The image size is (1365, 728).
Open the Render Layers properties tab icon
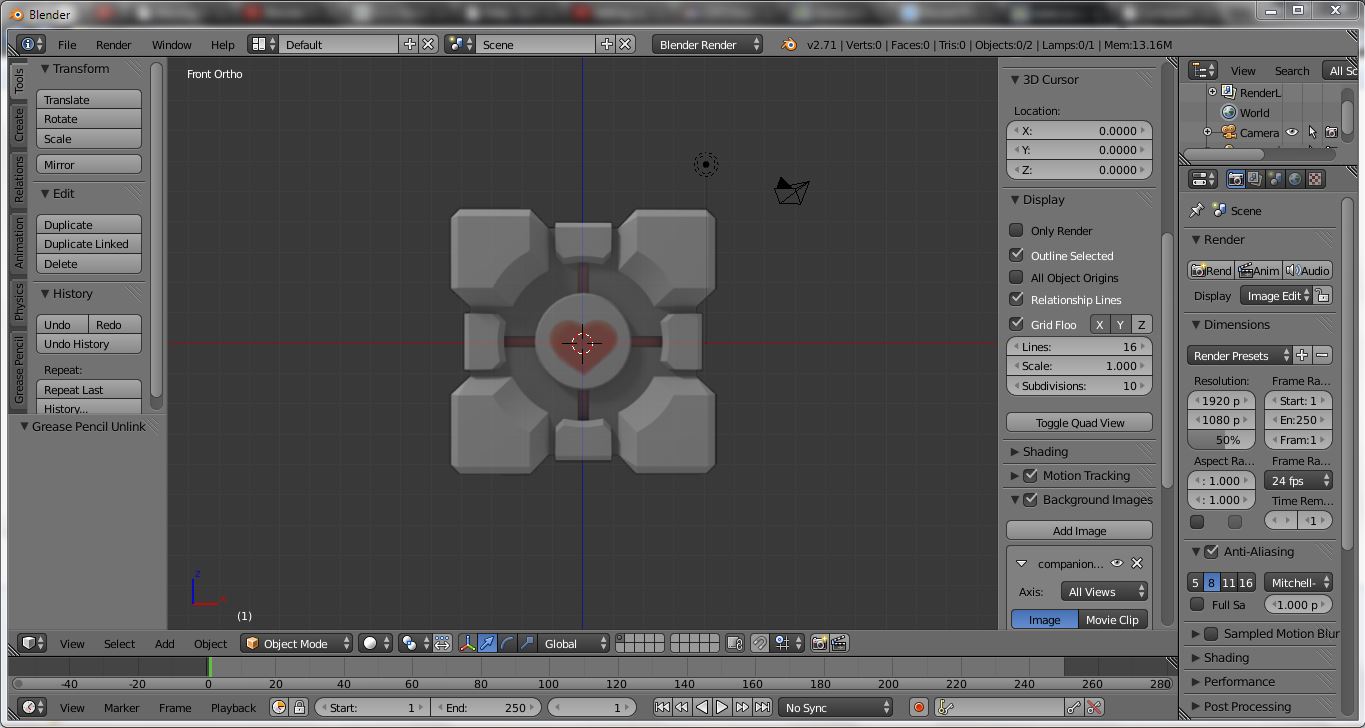[1255, 179]
